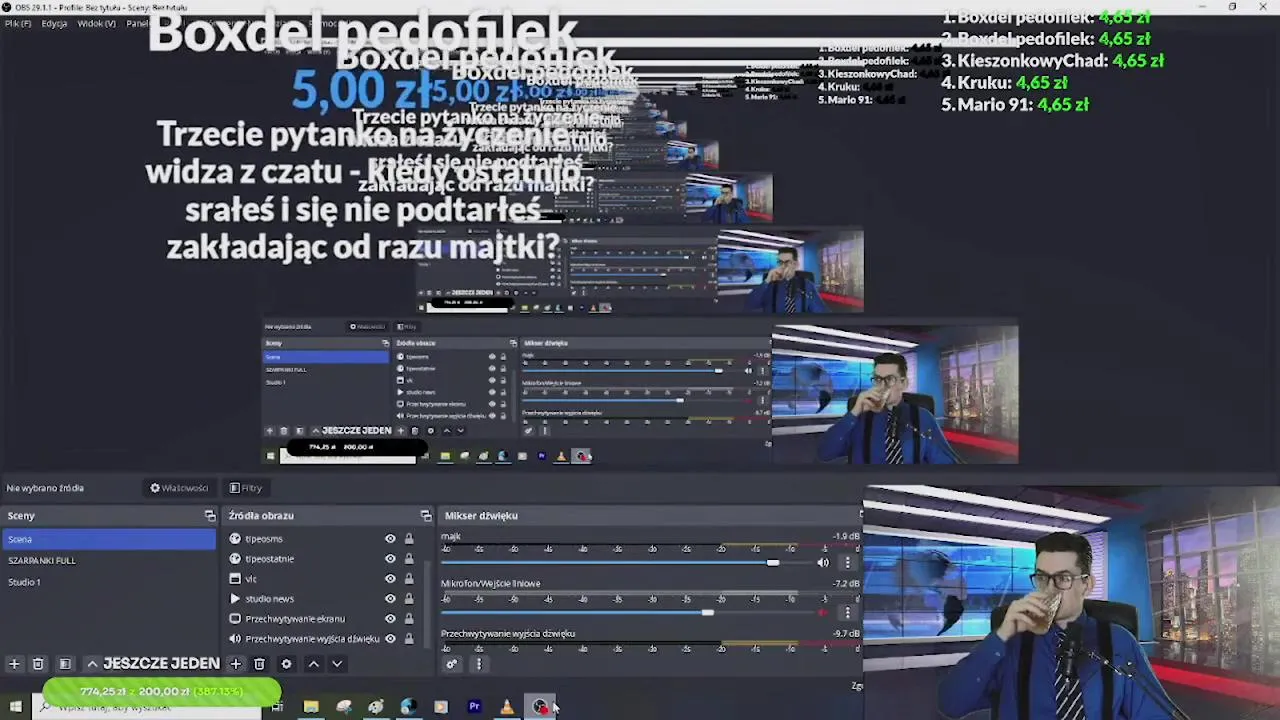Select the Przechwytywanie wyjścia dźwięku source row
The width and height of the screenshot is (1280, 720).
tap(323, 639)
